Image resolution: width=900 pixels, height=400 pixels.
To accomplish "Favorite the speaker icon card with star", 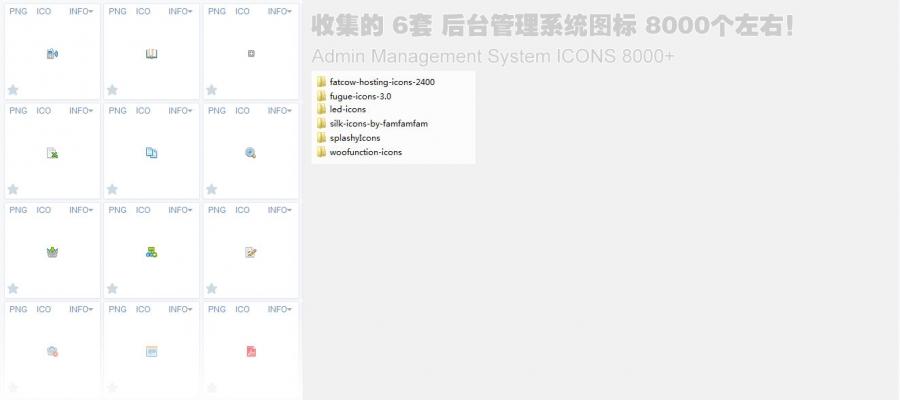I will (x=13, y=90).
